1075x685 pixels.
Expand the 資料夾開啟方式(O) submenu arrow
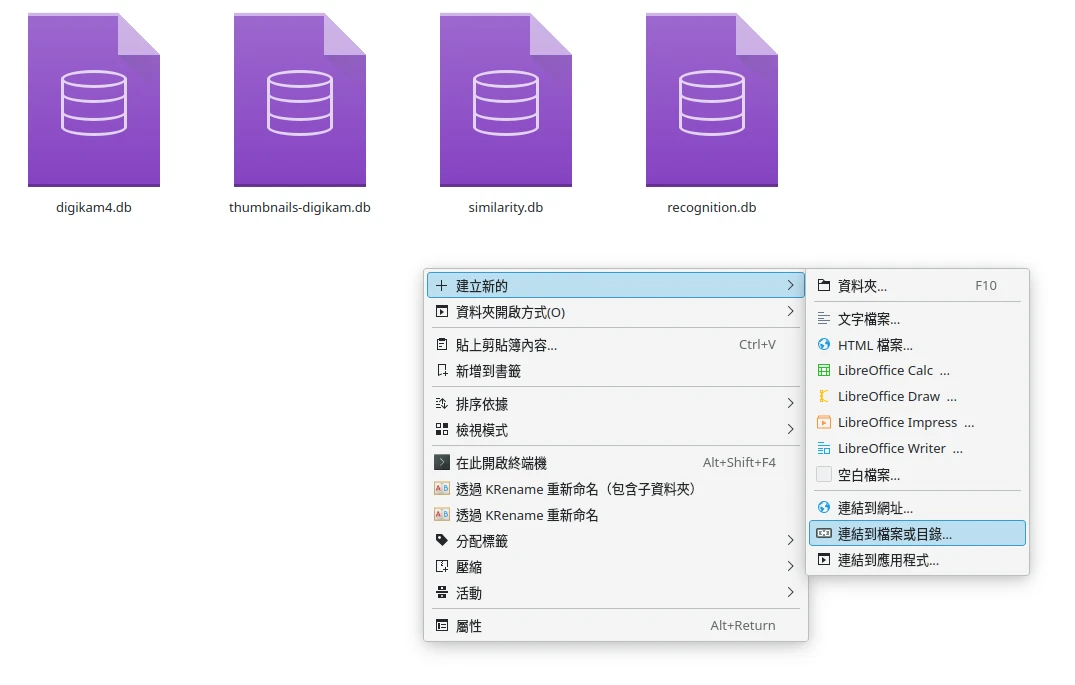pos(790,311)
